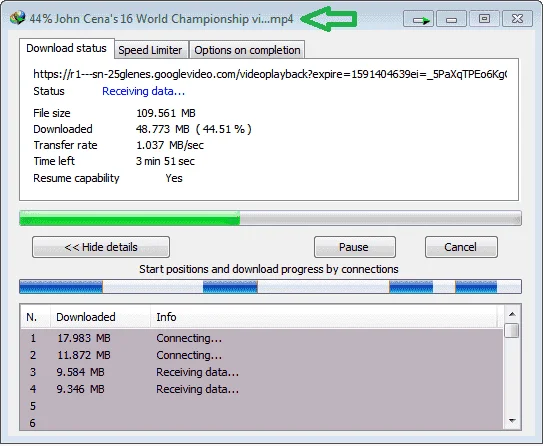Click the Info column header

(x=324, y=317)
